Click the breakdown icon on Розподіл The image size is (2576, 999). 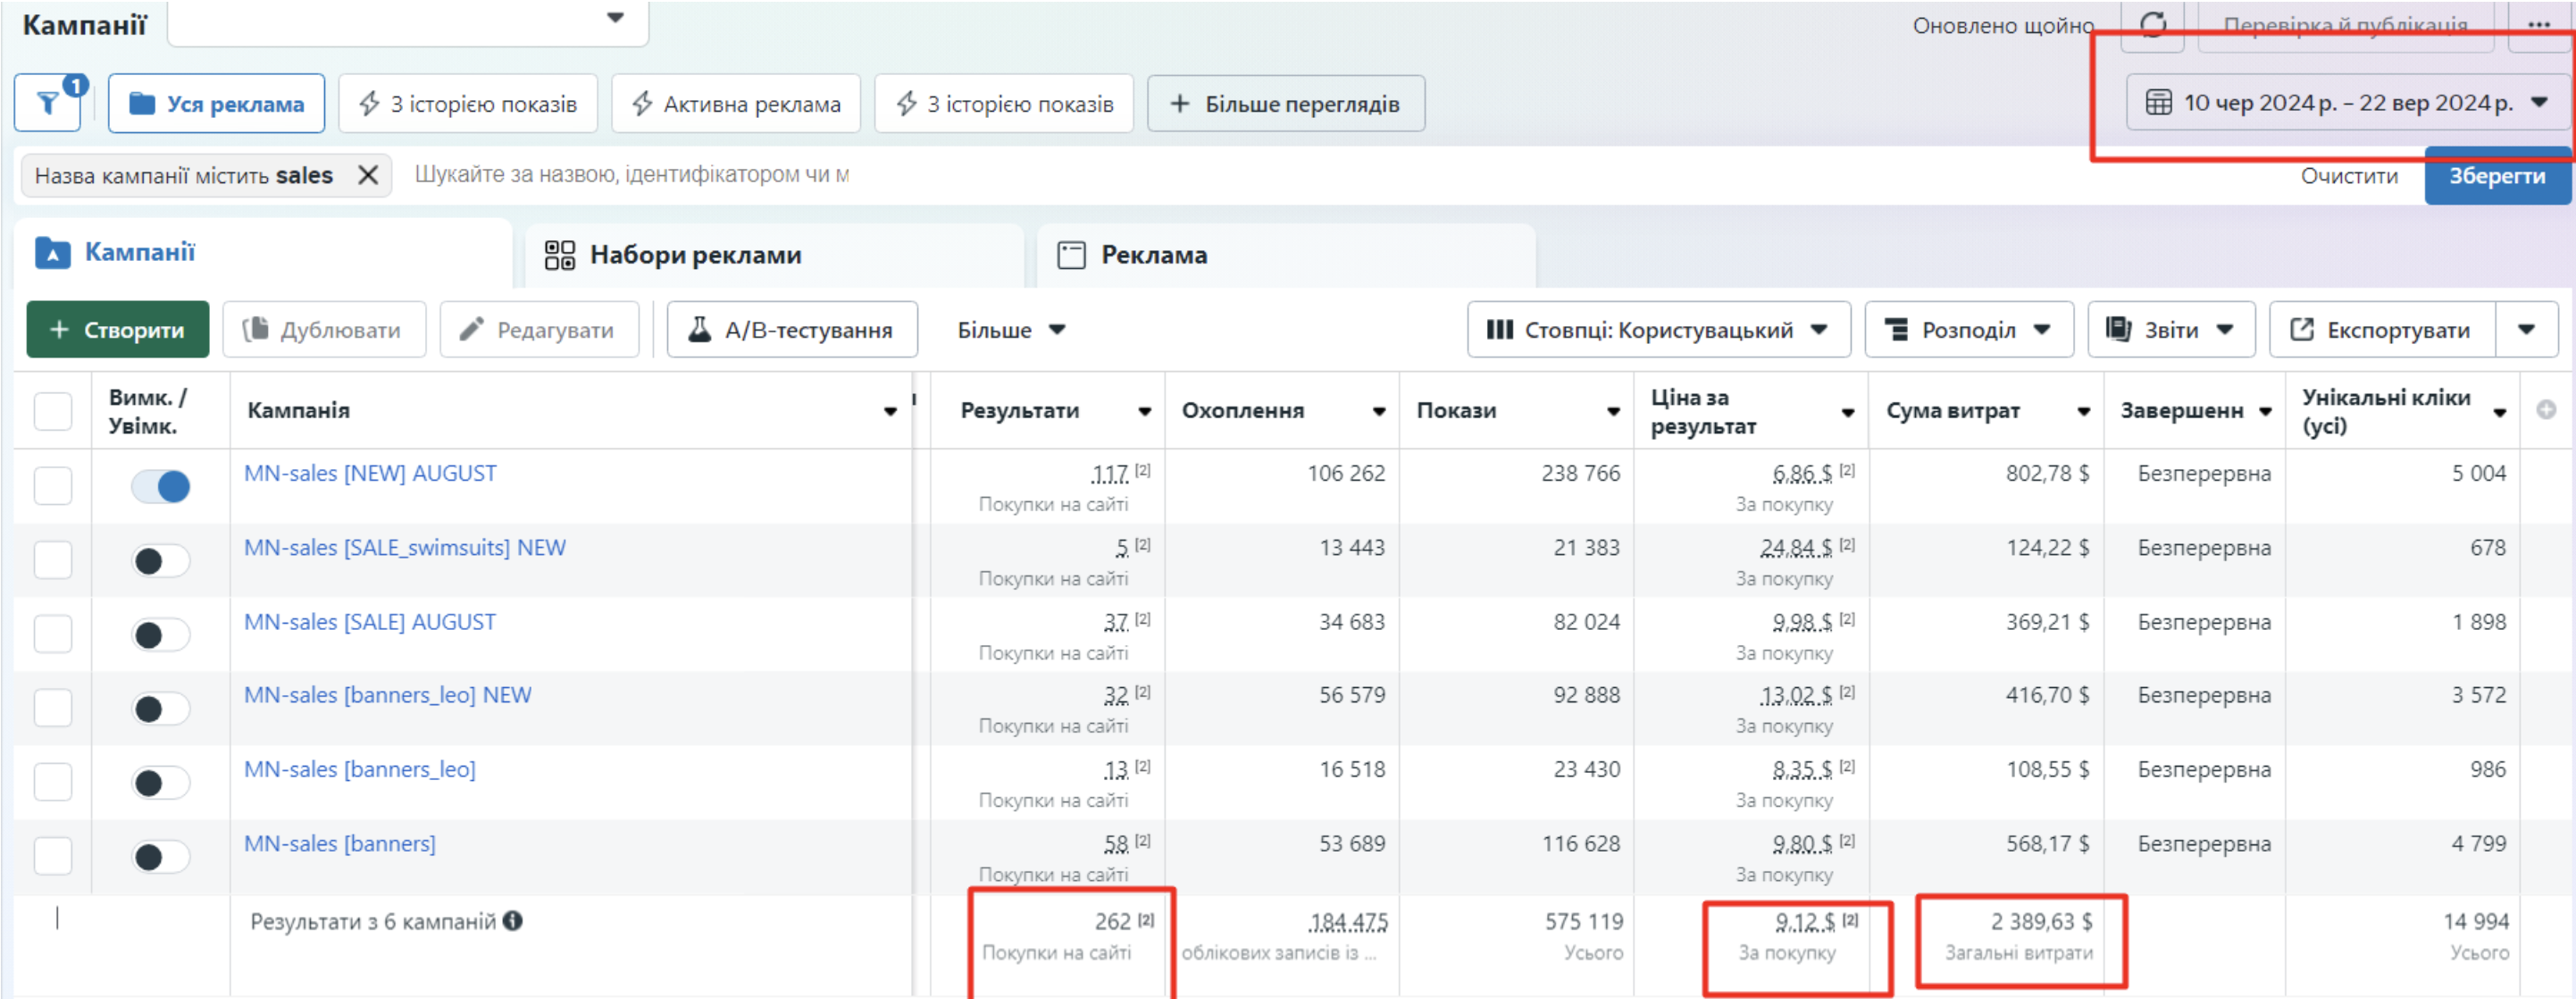[x=1895, y=329]
